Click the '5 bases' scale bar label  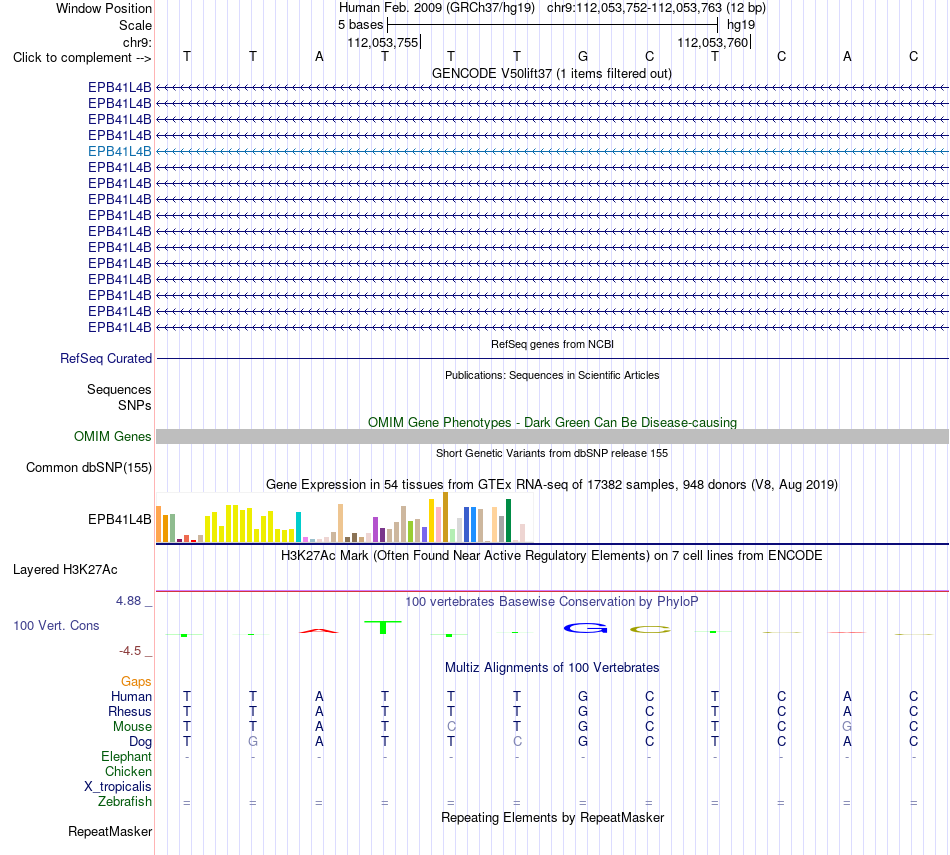point(360,25)
